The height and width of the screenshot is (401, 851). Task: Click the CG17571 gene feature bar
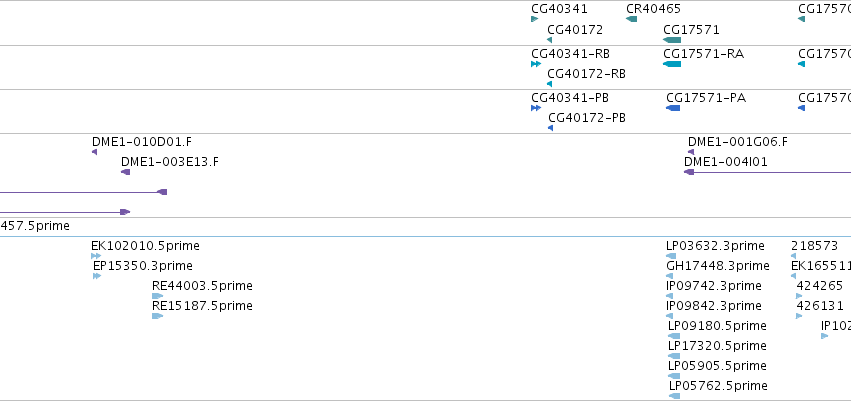pos(672,40)
